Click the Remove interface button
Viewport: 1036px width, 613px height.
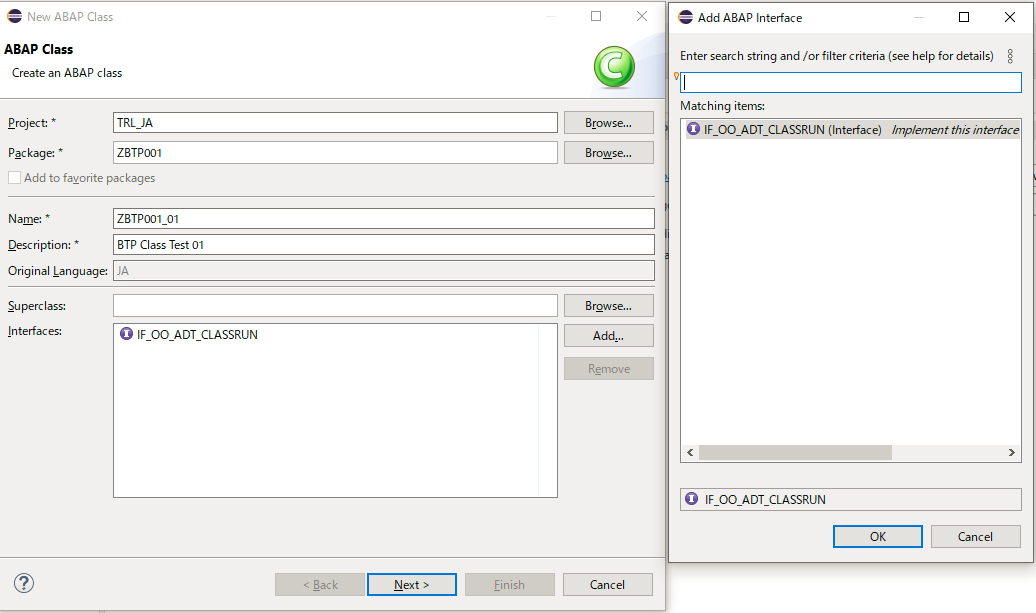click(x=608, y=368)
